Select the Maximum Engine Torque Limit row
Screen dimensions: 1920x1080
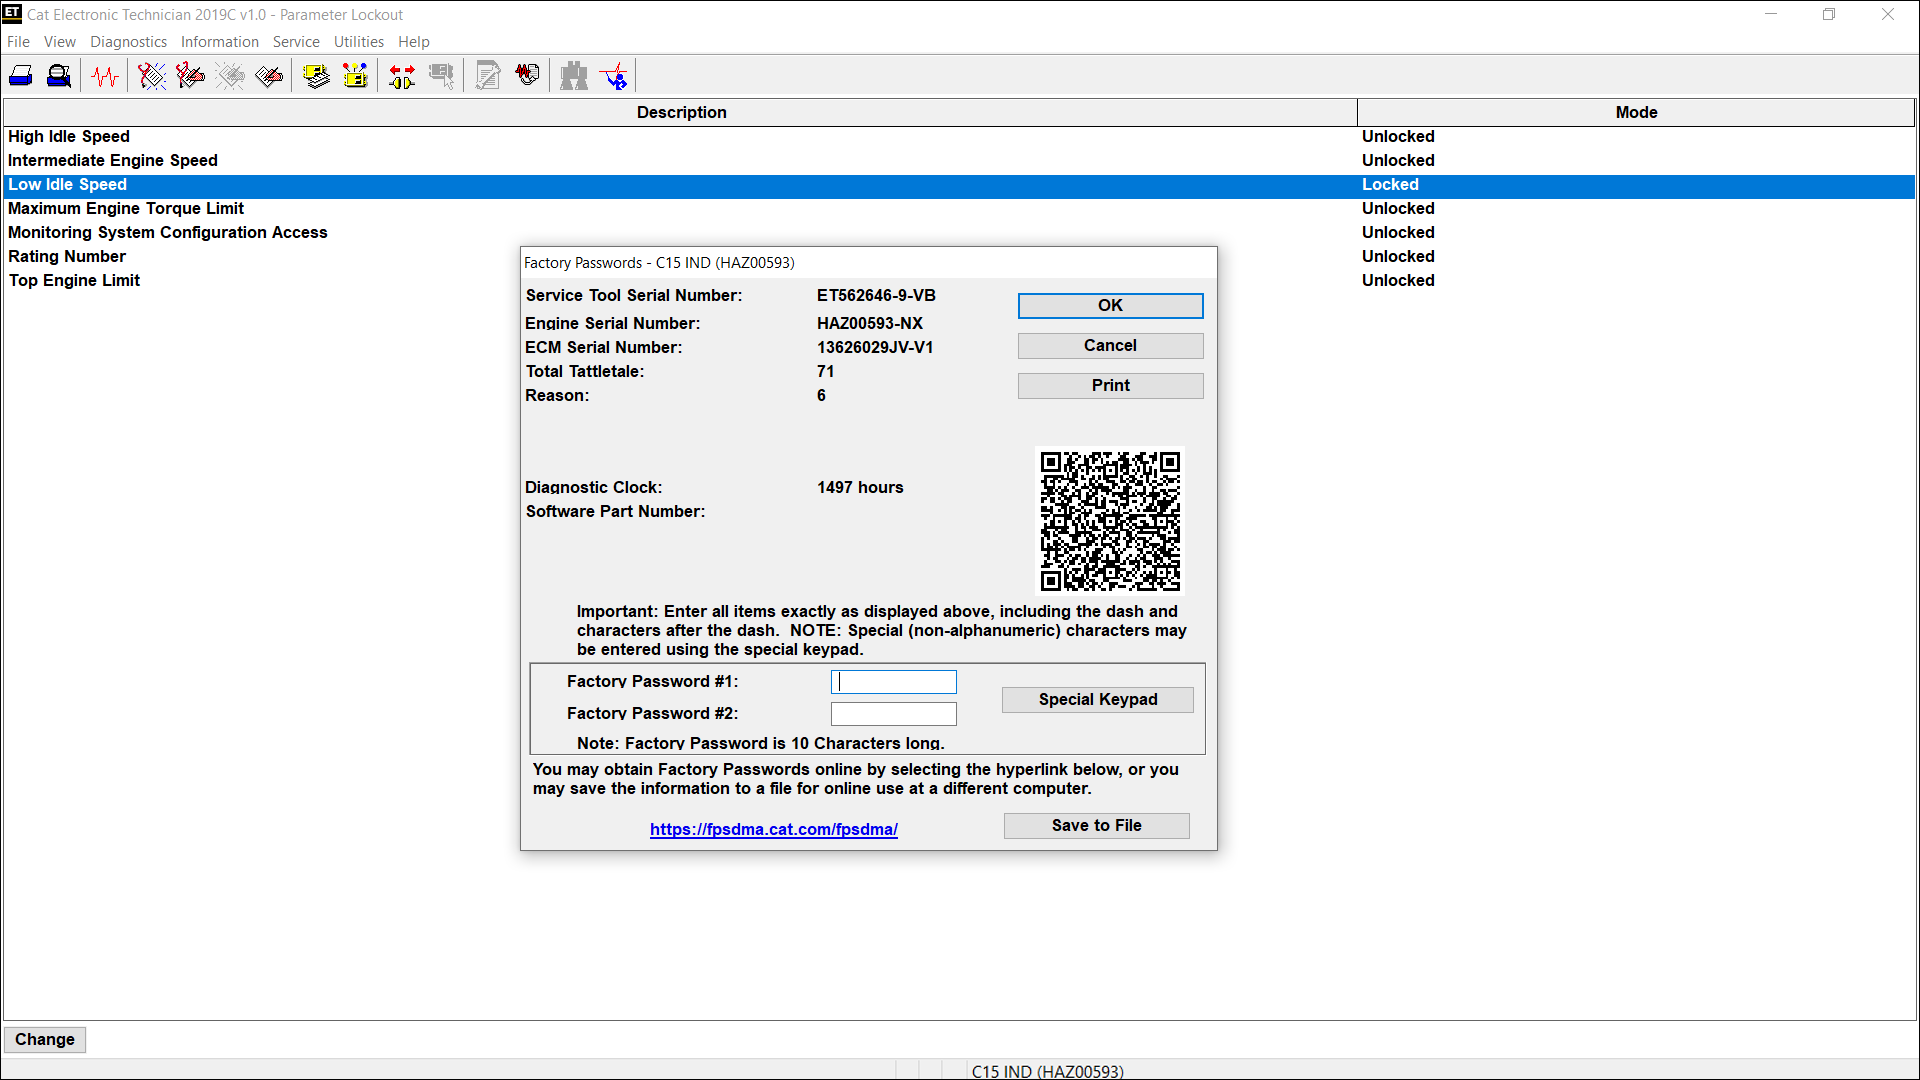point(126,209)
